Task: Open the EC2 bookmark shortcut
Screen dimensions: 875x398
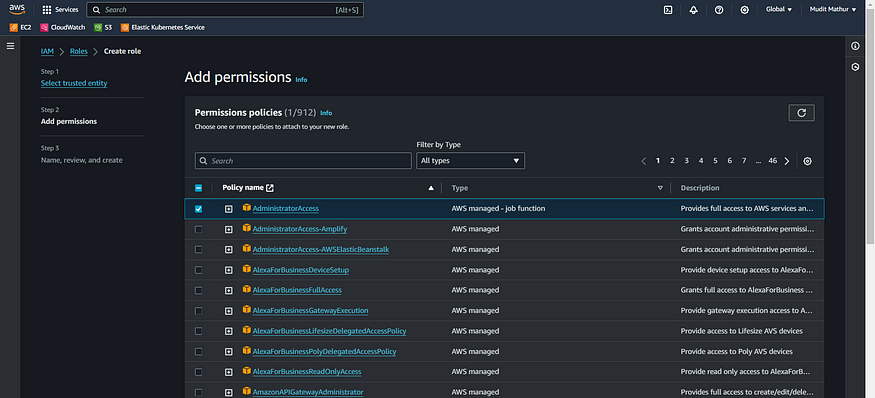Action: pos(21,27)
